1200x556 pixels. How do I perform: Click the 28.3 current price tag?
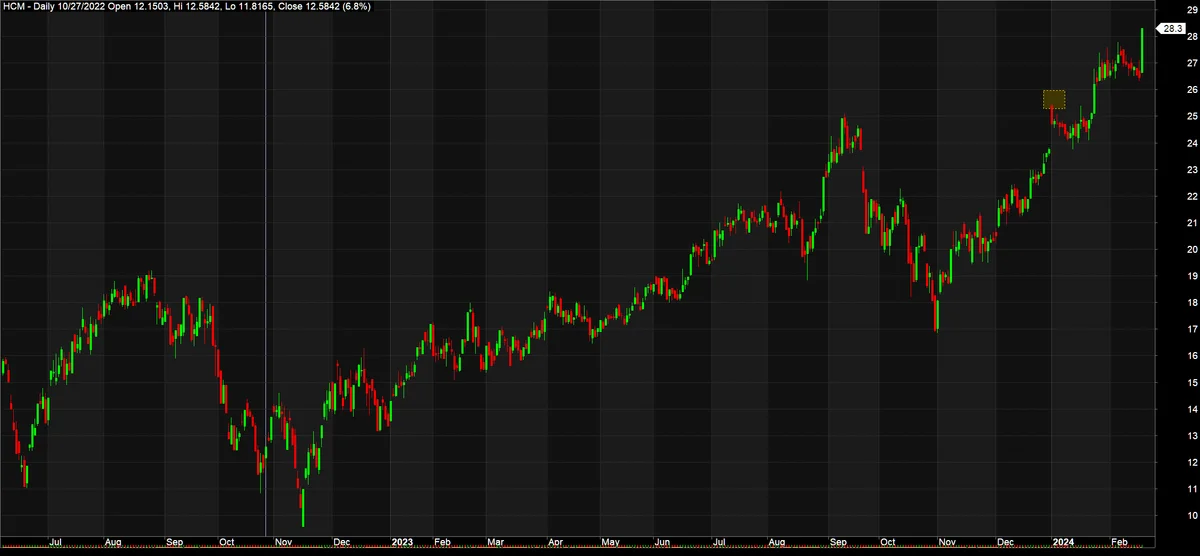[1171, 29]
